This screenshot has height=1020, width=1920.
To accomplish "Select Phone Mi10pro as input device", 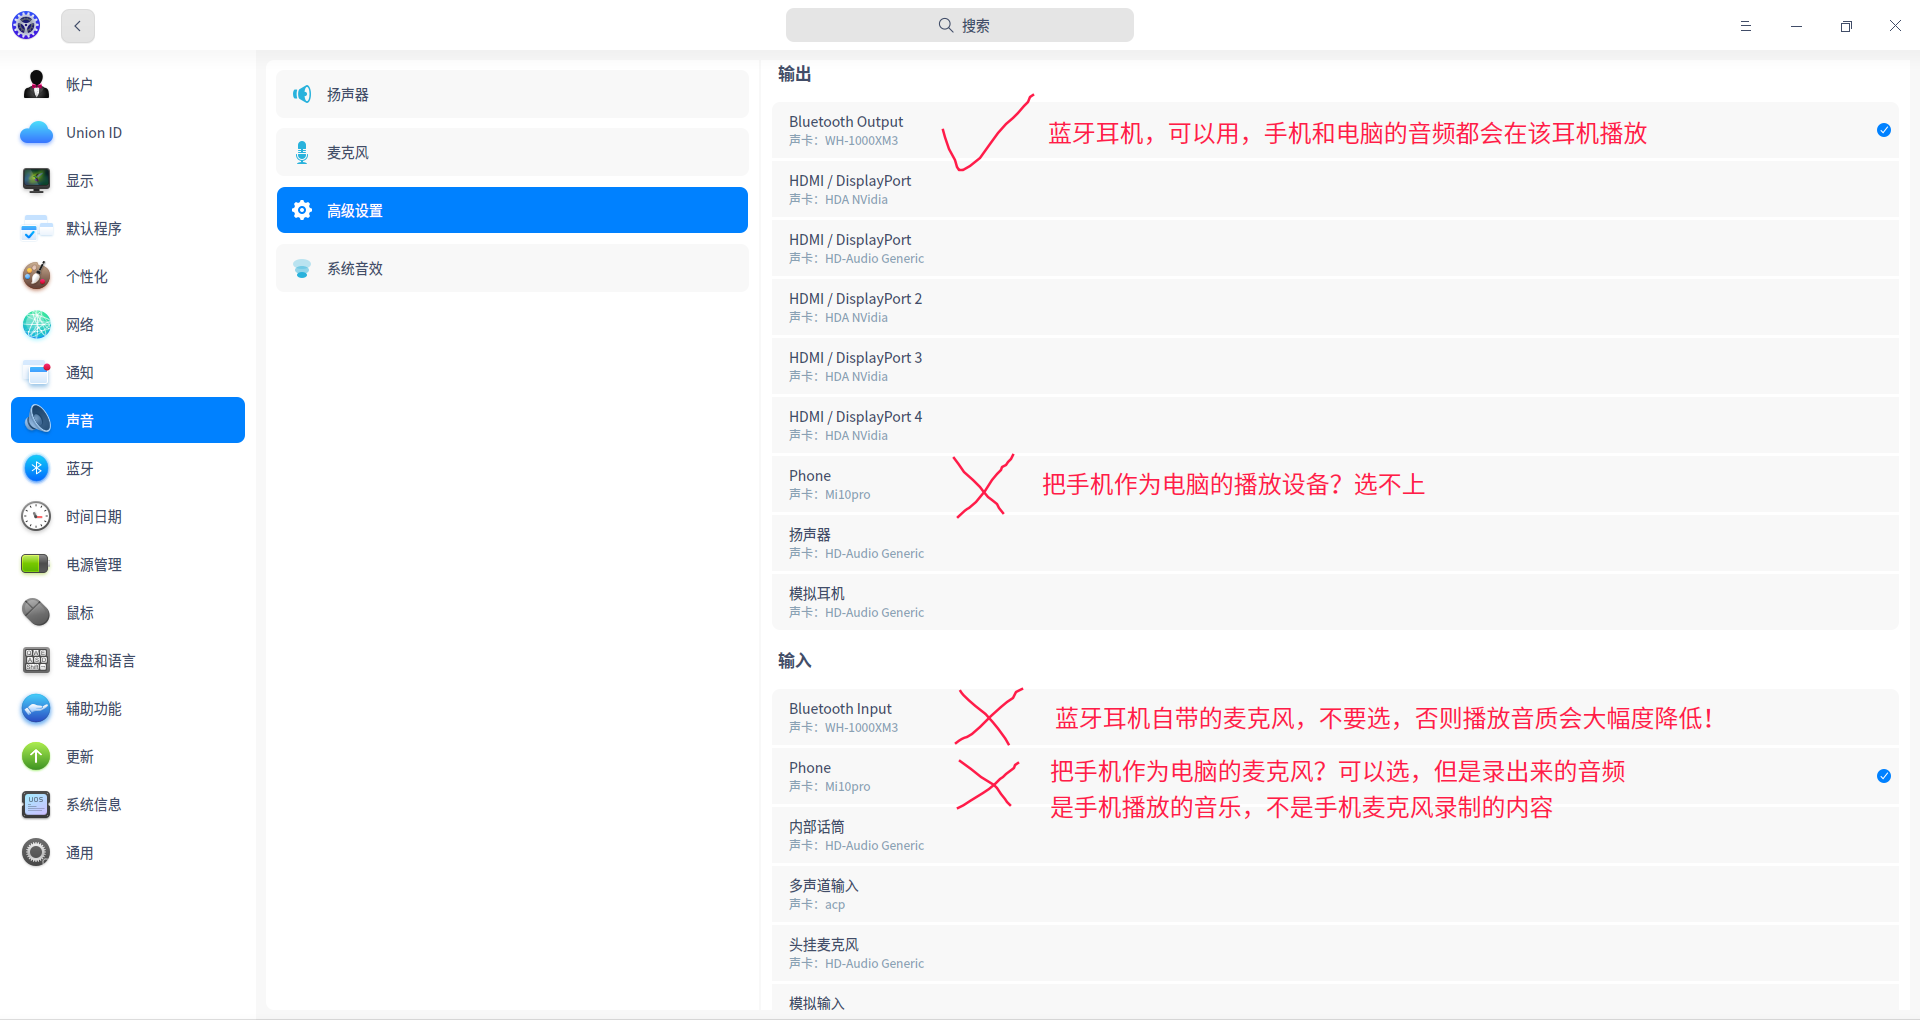I will (1335, 776).
